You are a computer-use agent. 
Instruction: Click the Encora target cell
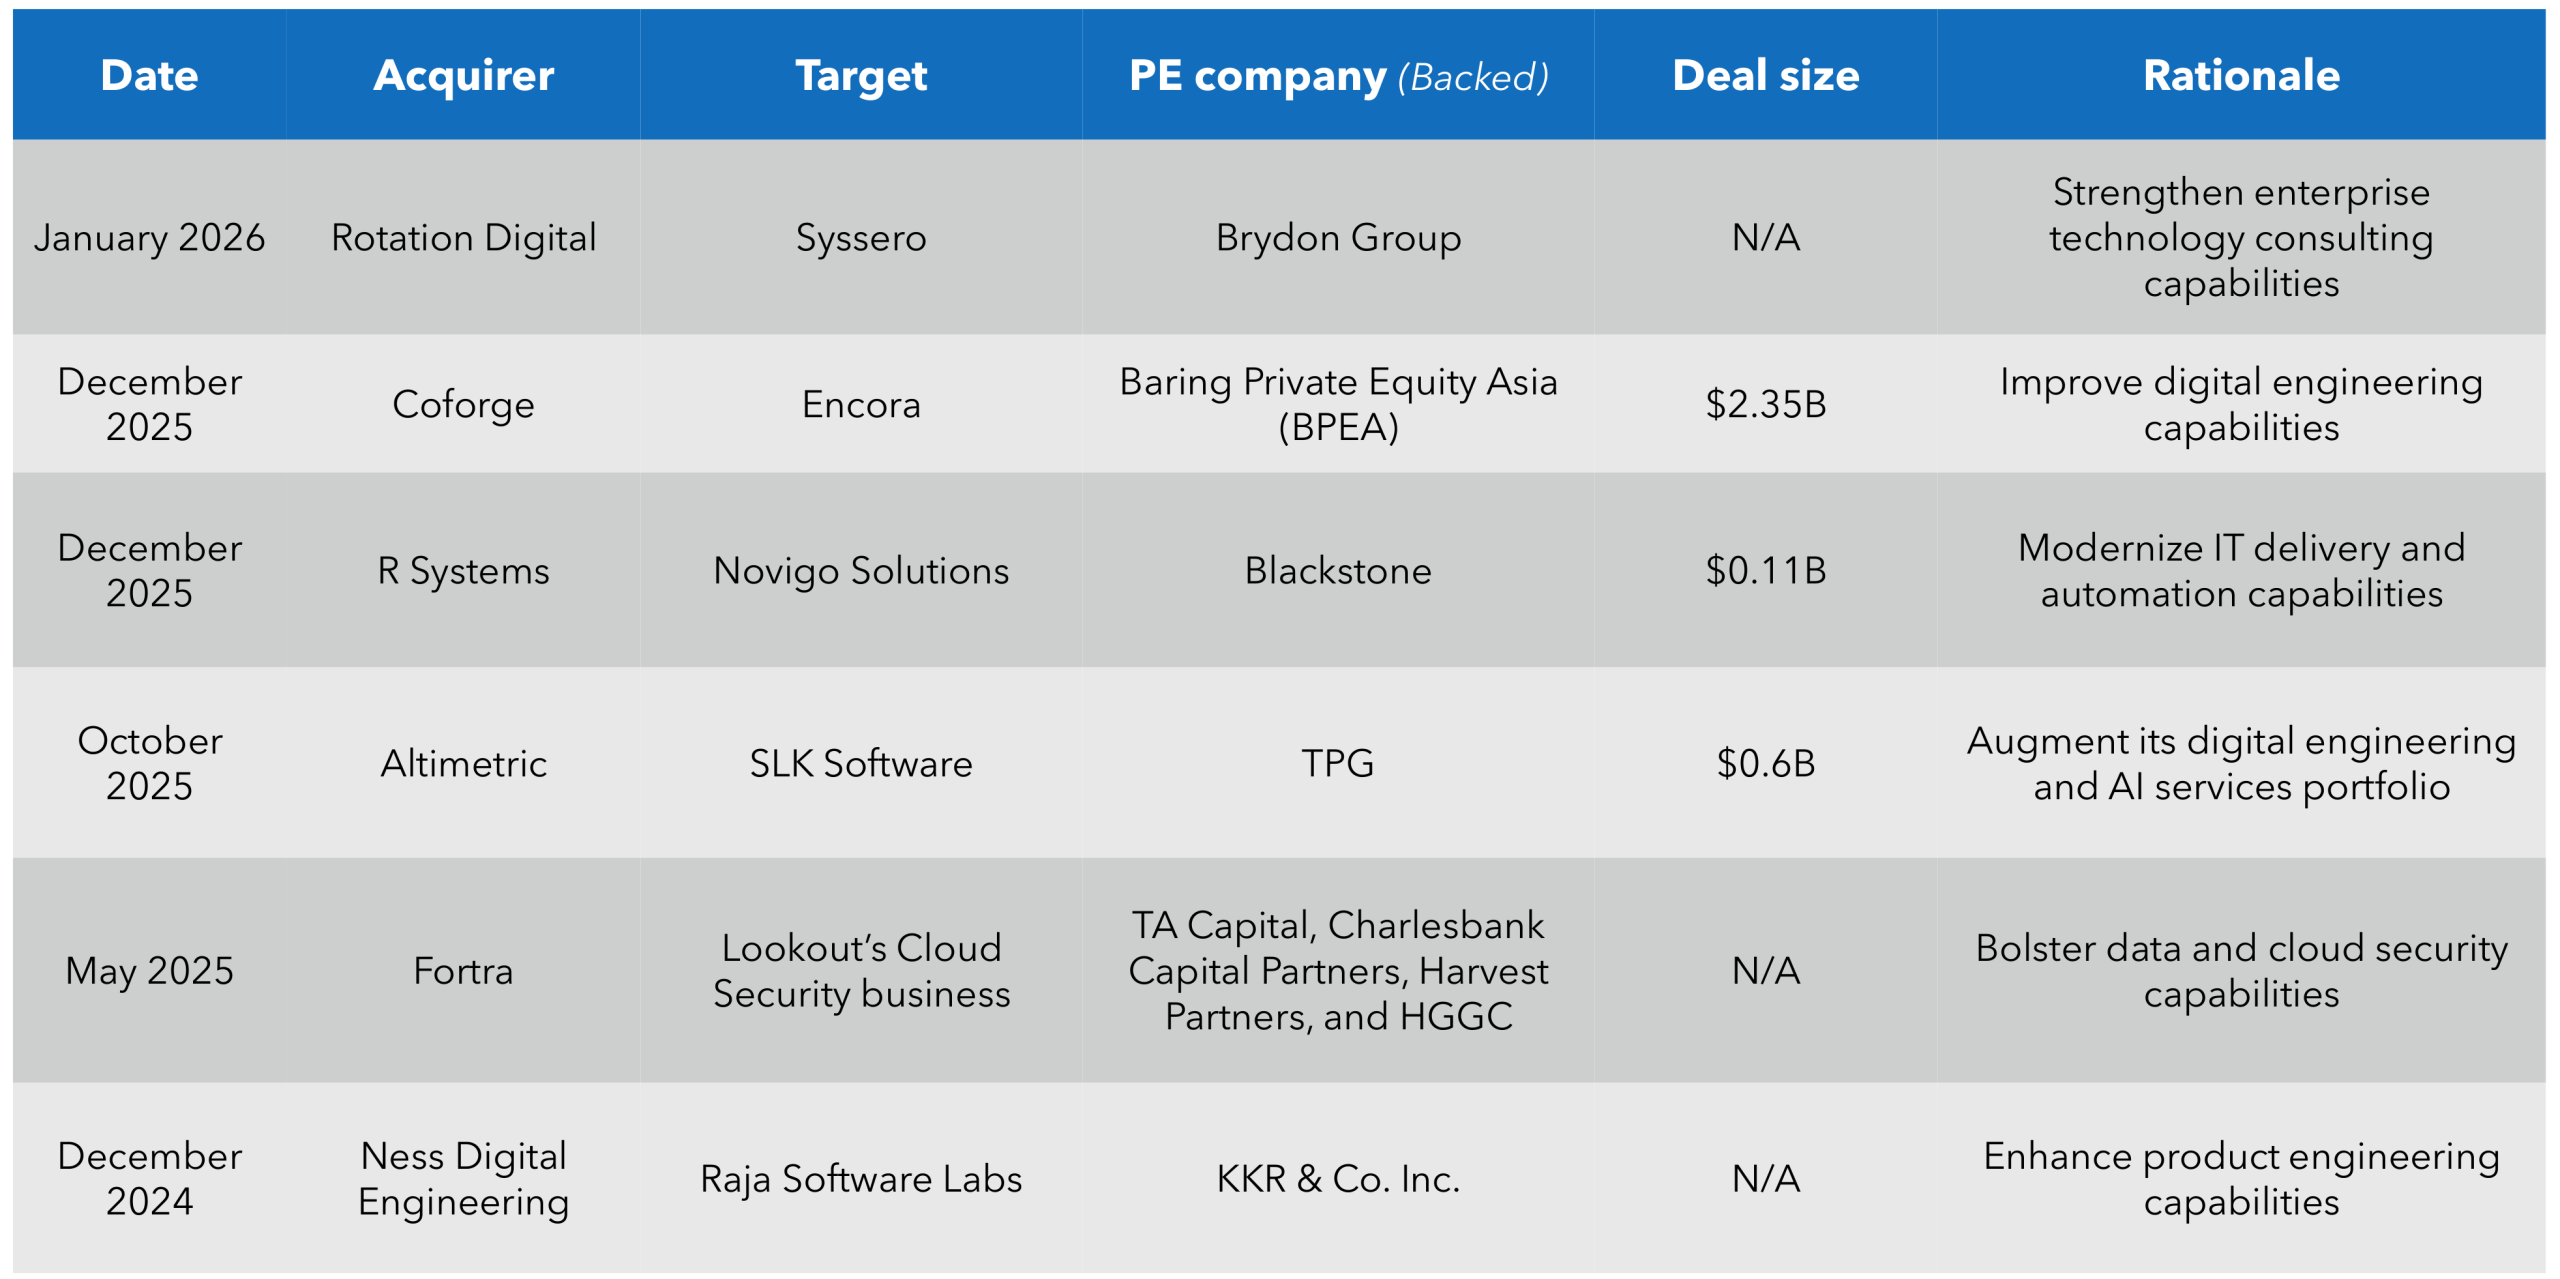[x=861, y=404]
